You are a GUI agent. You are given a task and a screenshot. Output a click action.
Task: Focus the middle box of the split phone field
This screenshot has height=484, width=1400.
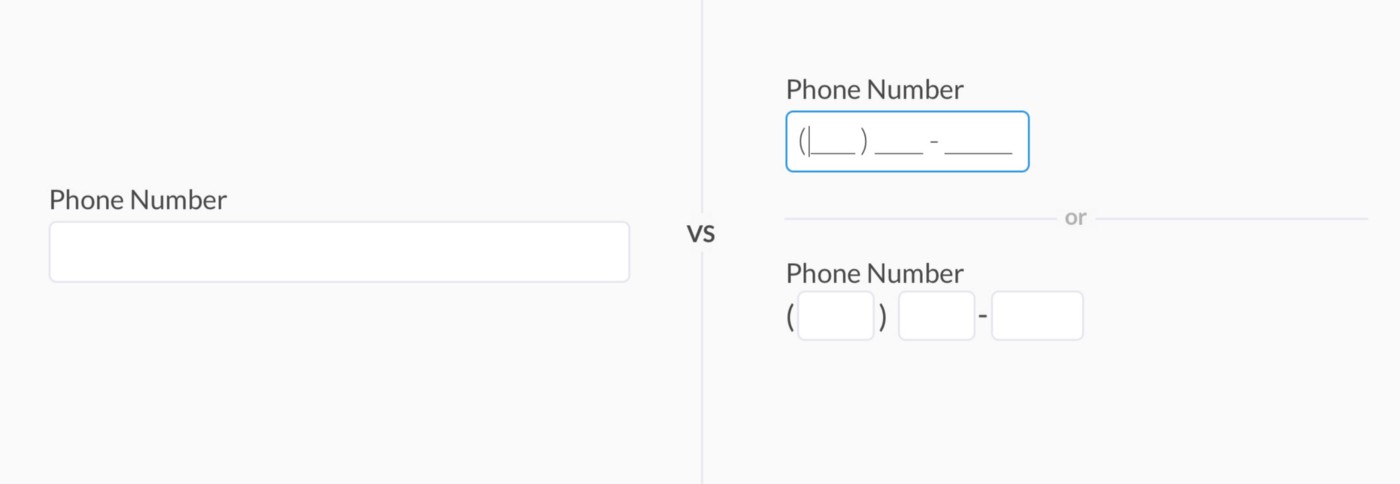(937, 316)
